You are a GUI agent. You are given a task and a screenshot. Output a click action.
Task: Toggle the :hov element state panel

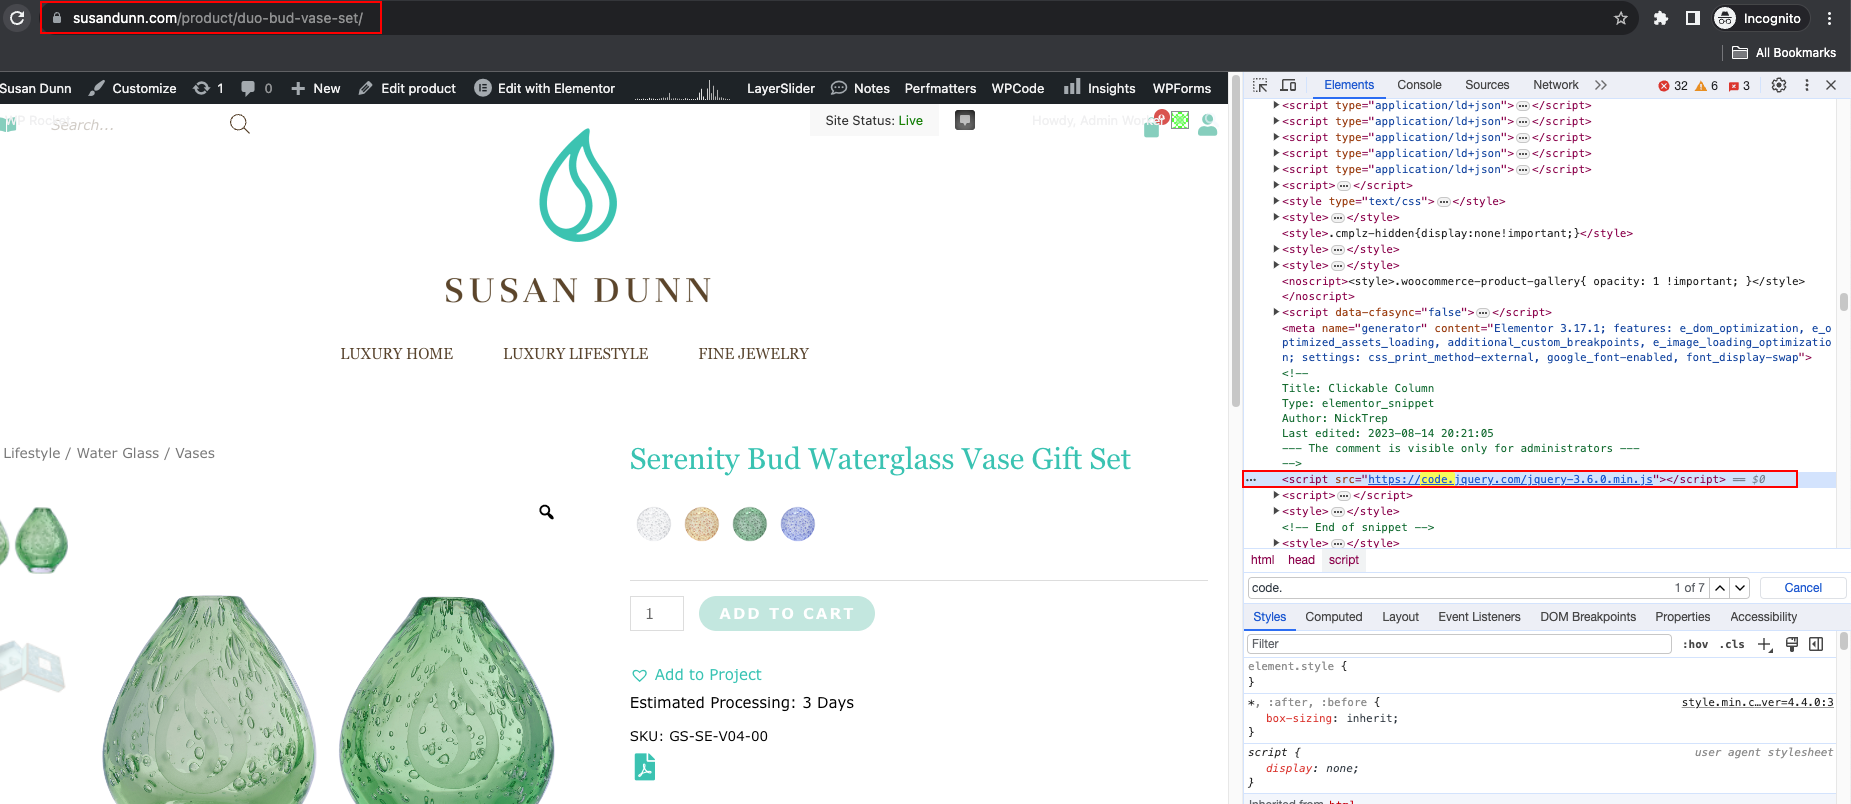pyautogui.click(x=1695, y=644)
